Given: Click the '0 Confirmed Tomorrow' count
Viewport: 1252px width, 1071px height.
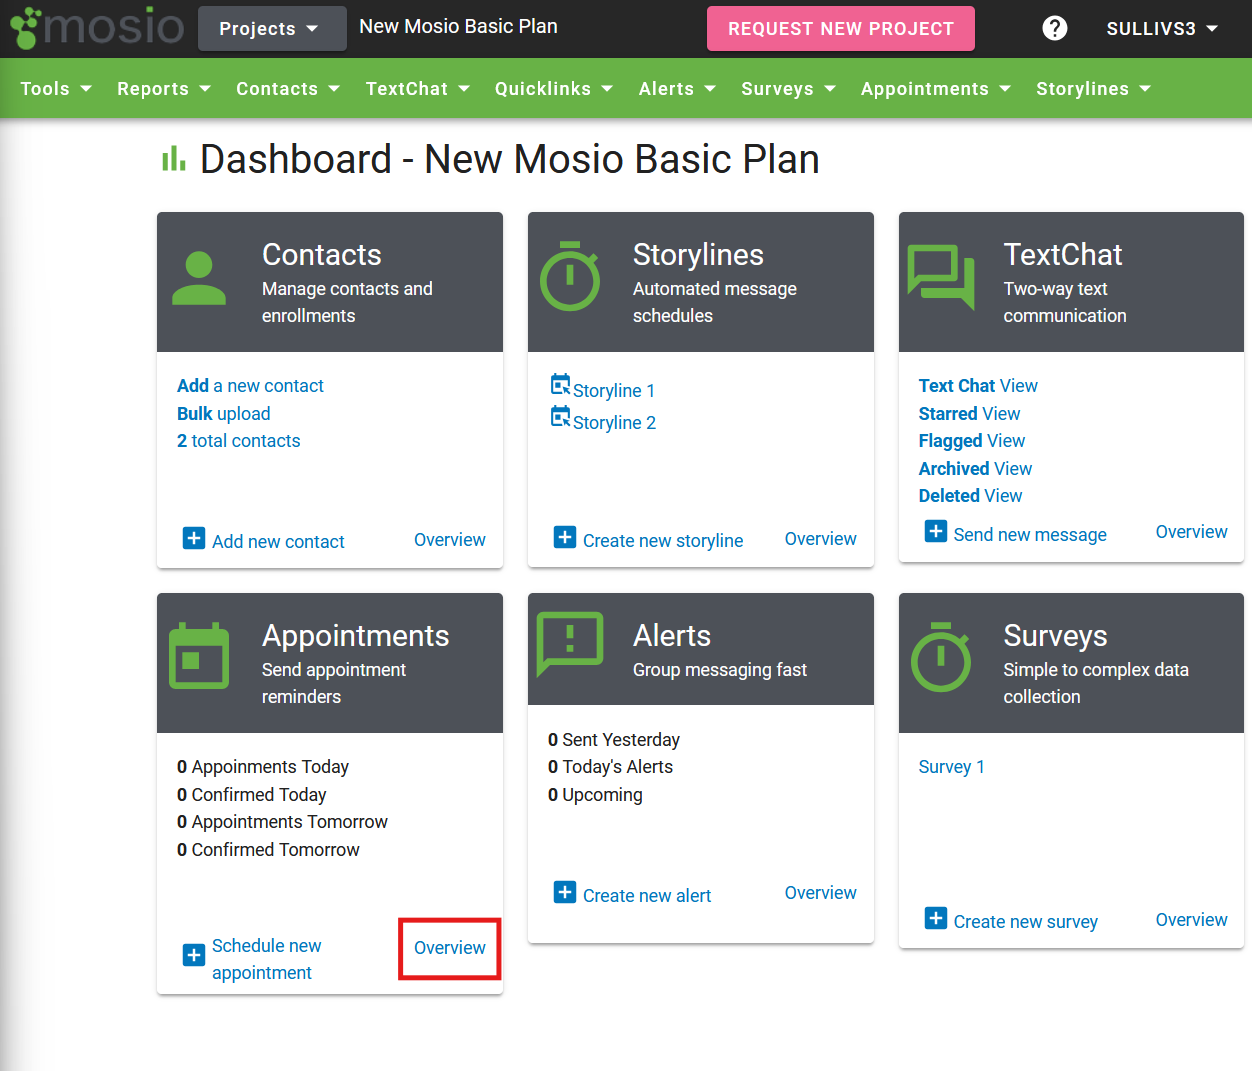Looking at the screenshot, I should 269,850.
